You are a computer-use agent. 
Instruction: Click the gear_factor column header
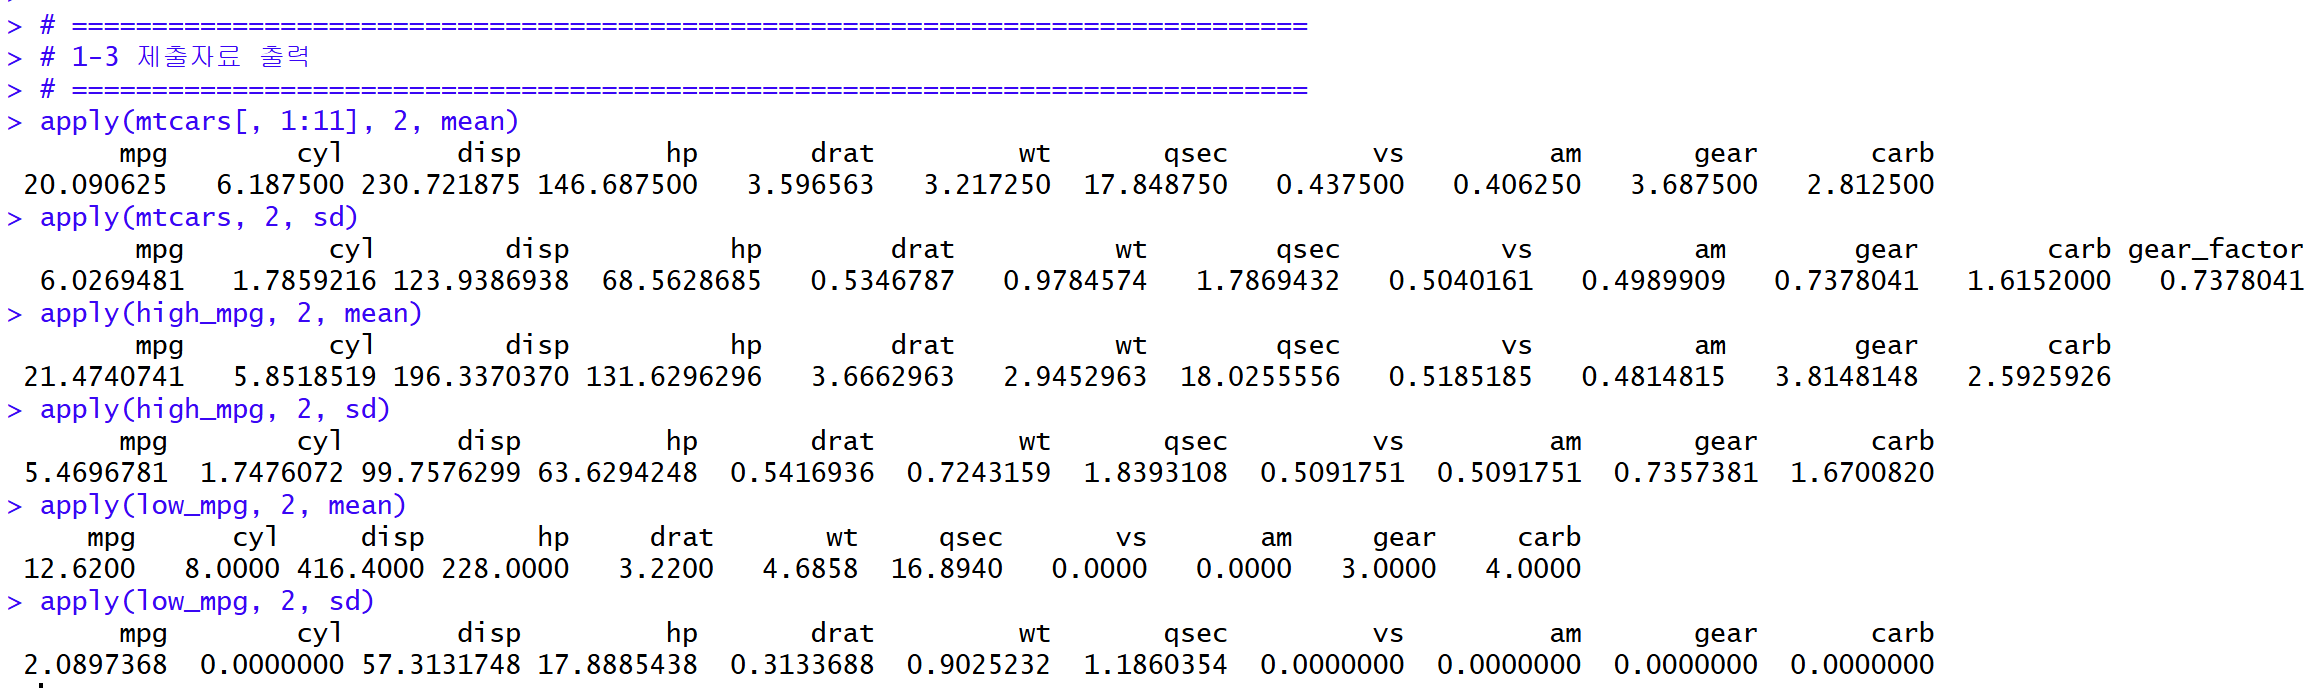(2216, 249)
